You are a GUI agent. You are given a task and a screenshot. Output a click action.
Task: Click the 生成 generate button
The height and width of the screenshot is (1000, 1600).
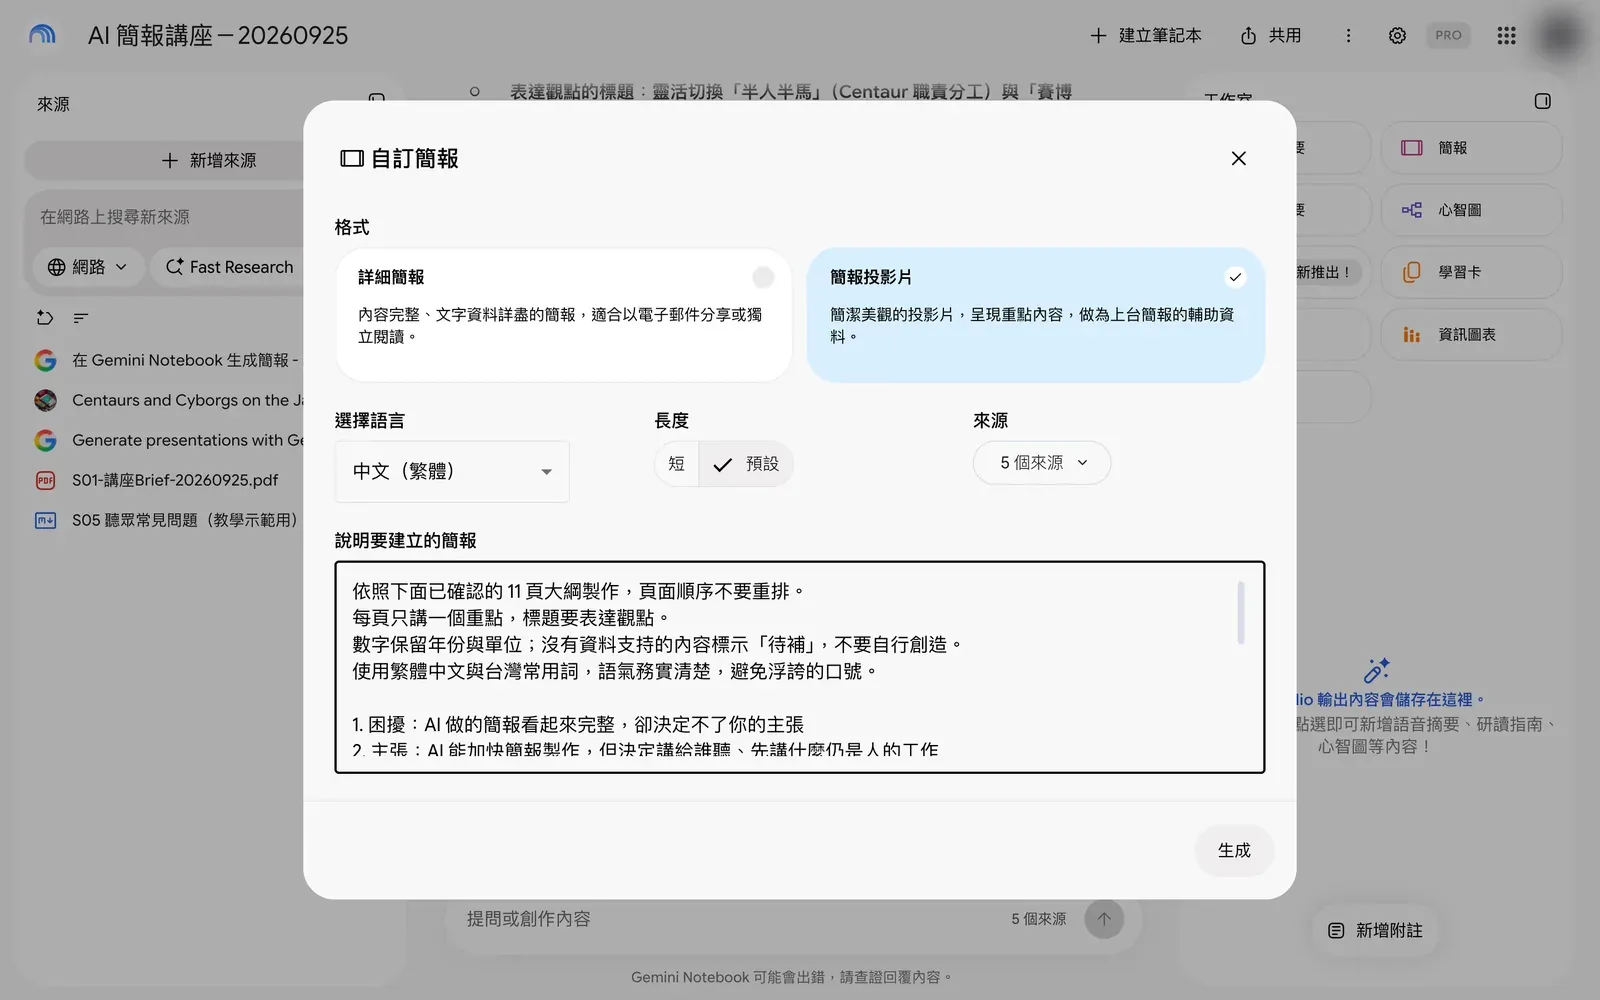(x=1234, y=850)
